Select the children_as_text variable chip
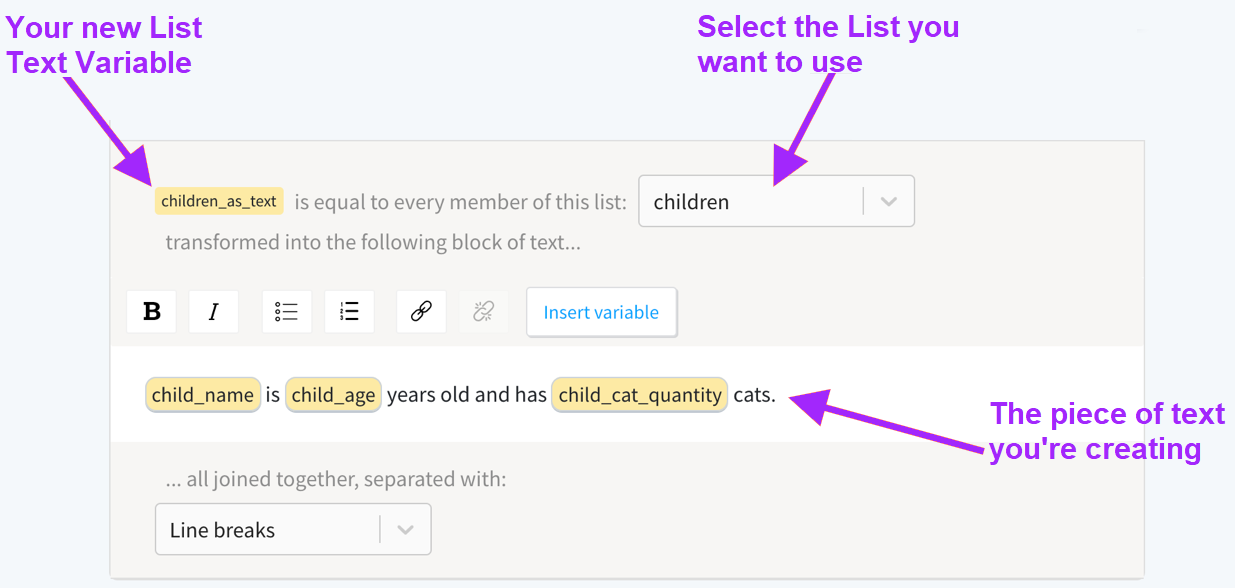 click(219, 200)
